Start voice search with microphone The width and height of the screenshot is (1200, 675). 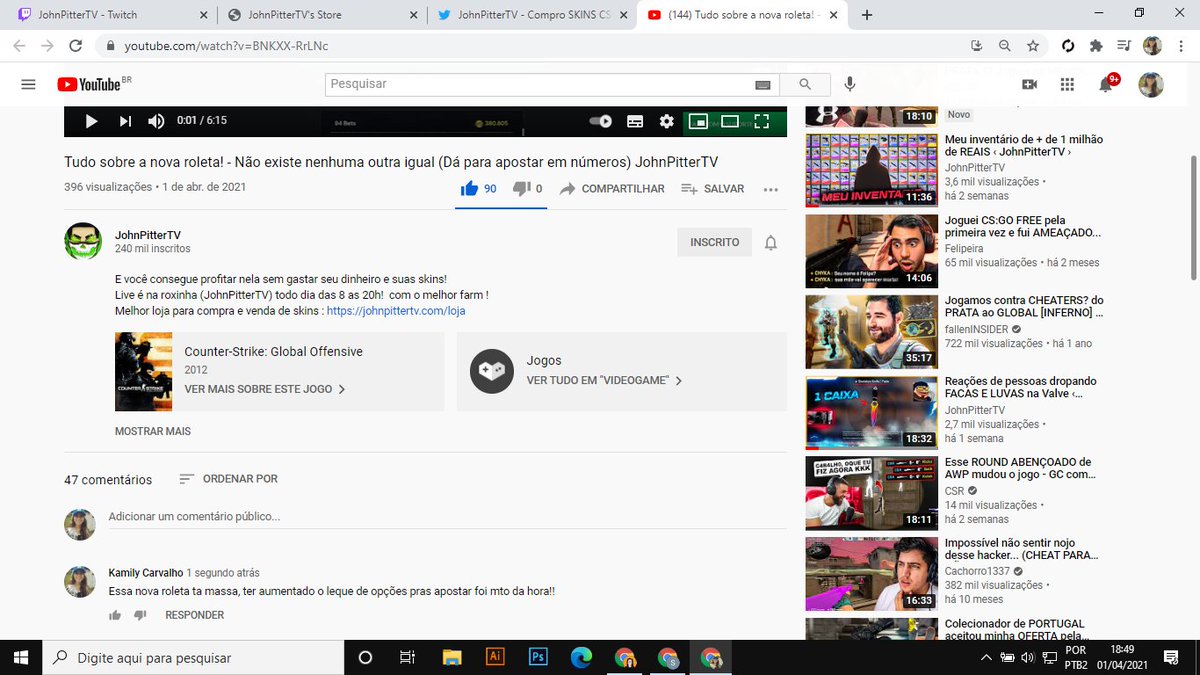[850, 85]
